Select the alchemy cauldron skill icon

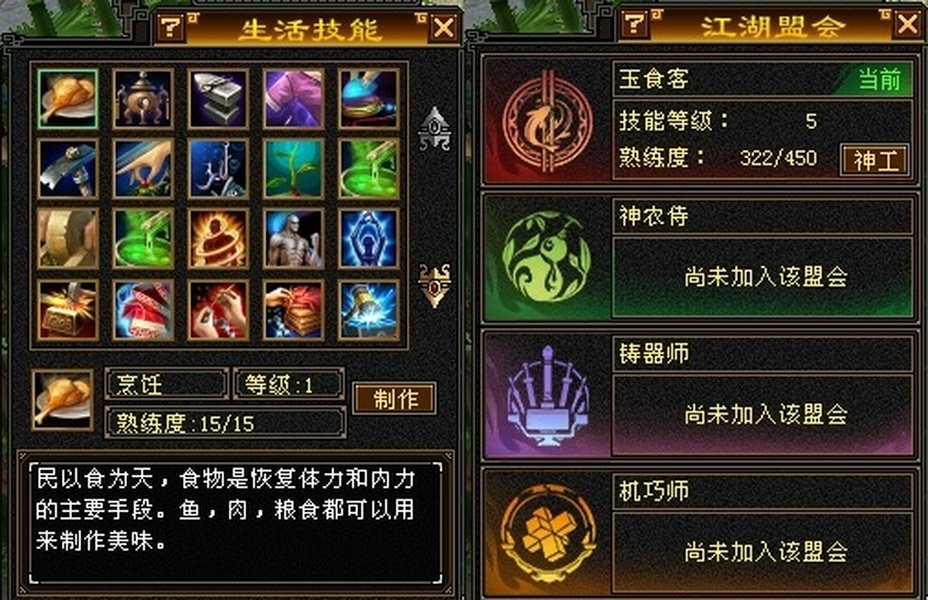coord(143,98)
